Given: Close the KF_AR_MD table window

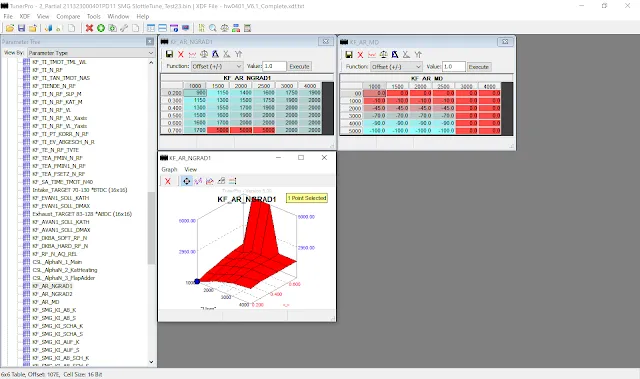Looking at the screenshot, I should click(x=505, y=42).
